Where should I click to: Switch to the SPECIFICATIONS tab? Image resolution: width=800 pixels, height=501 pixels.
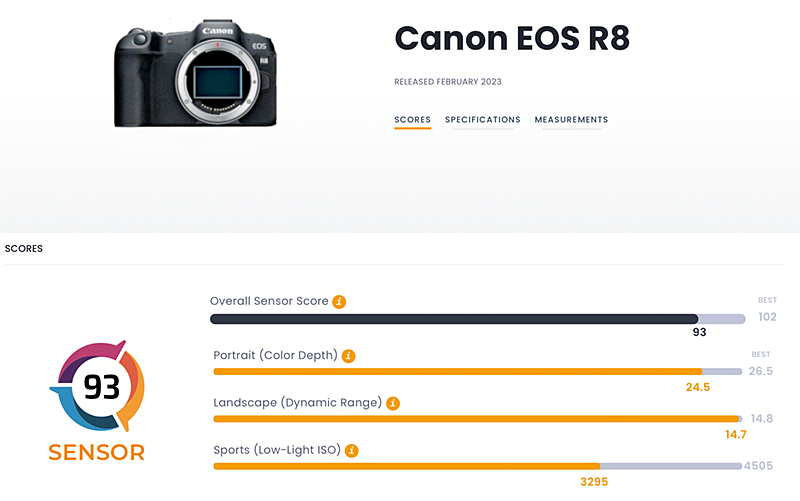[x=482, y=120]
